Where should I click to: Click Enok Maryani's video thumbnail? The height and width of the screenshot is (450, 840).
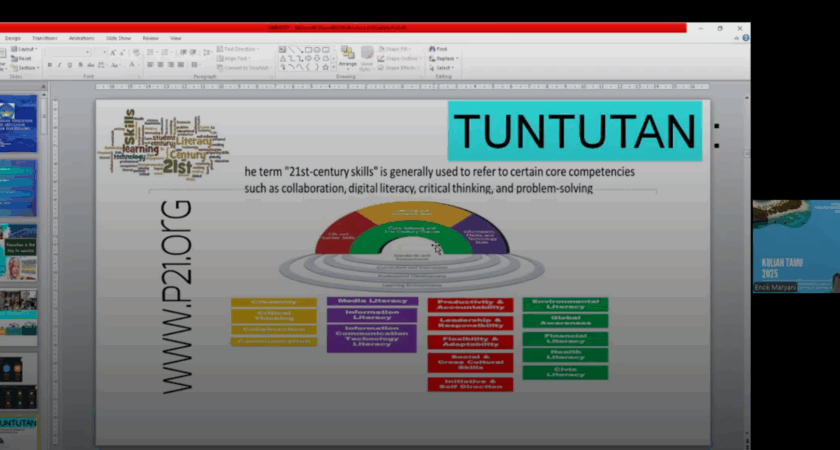tap(796, 246)
